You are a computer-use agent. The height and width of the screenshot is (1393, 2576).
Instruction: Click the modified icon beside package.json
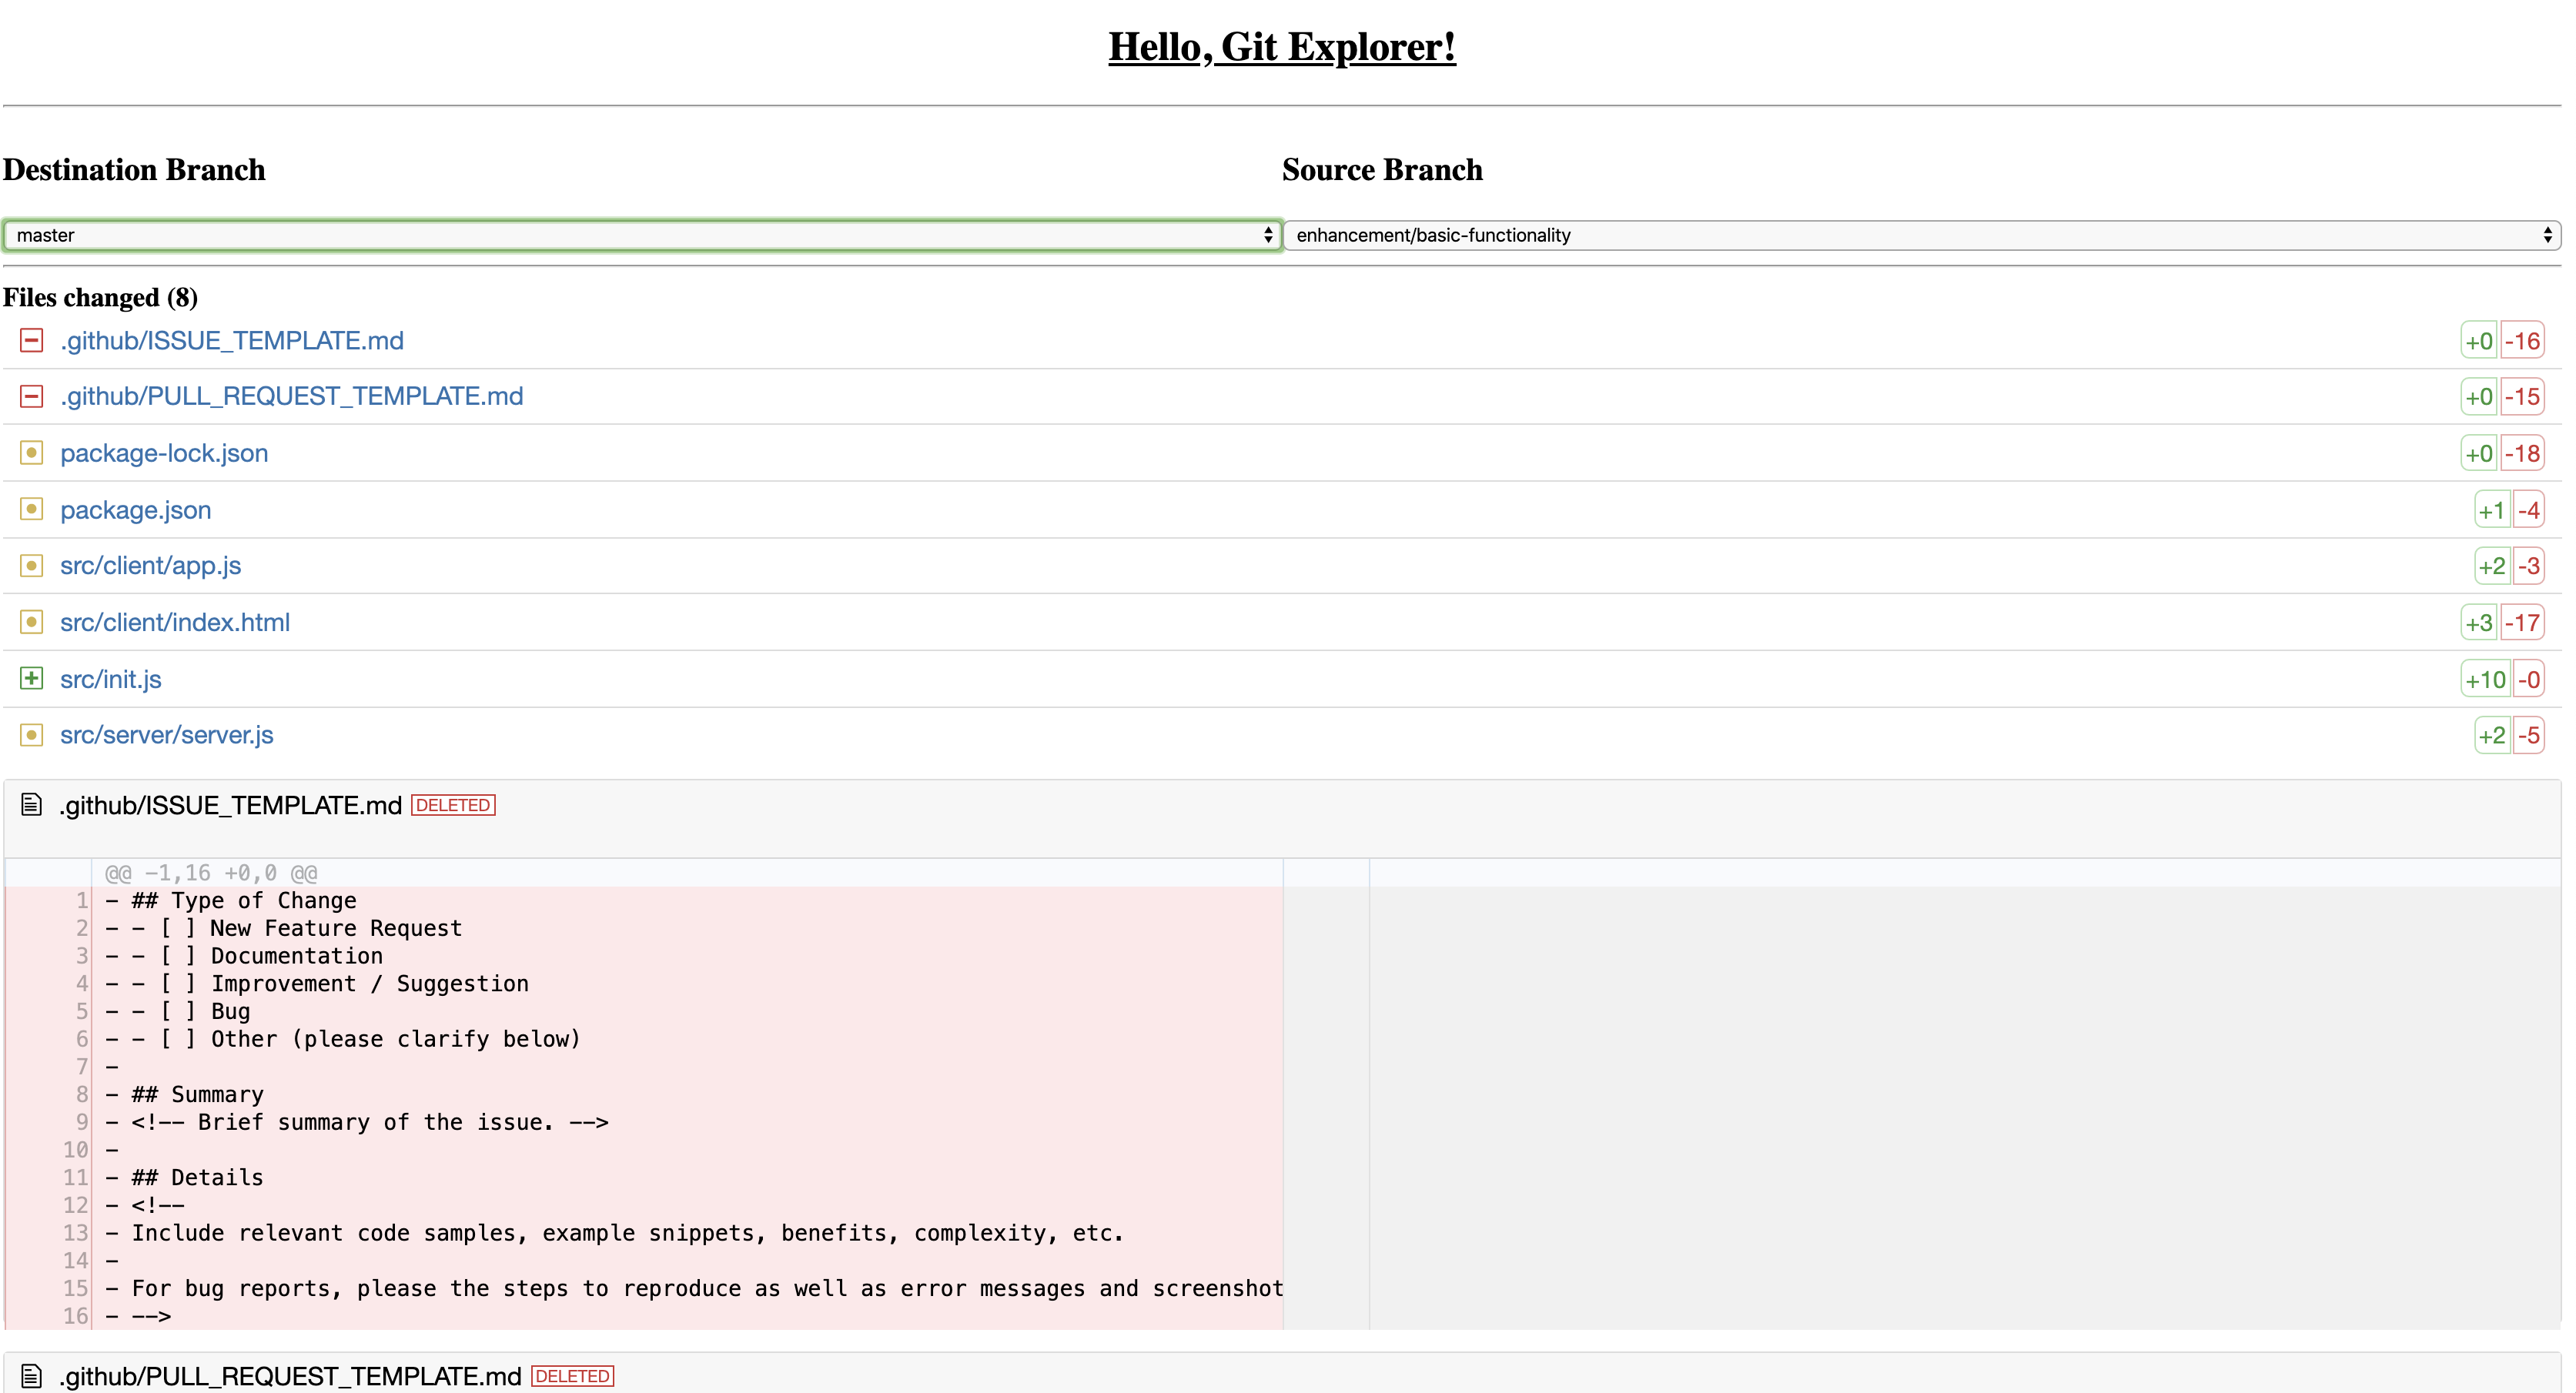tap(31, 510)
